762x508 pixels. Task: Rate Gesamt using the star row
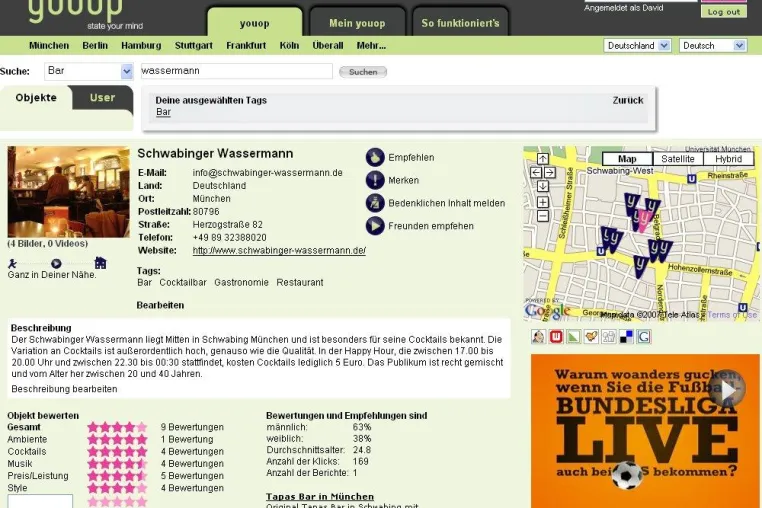pyautogui.click(x=117, y=427)
